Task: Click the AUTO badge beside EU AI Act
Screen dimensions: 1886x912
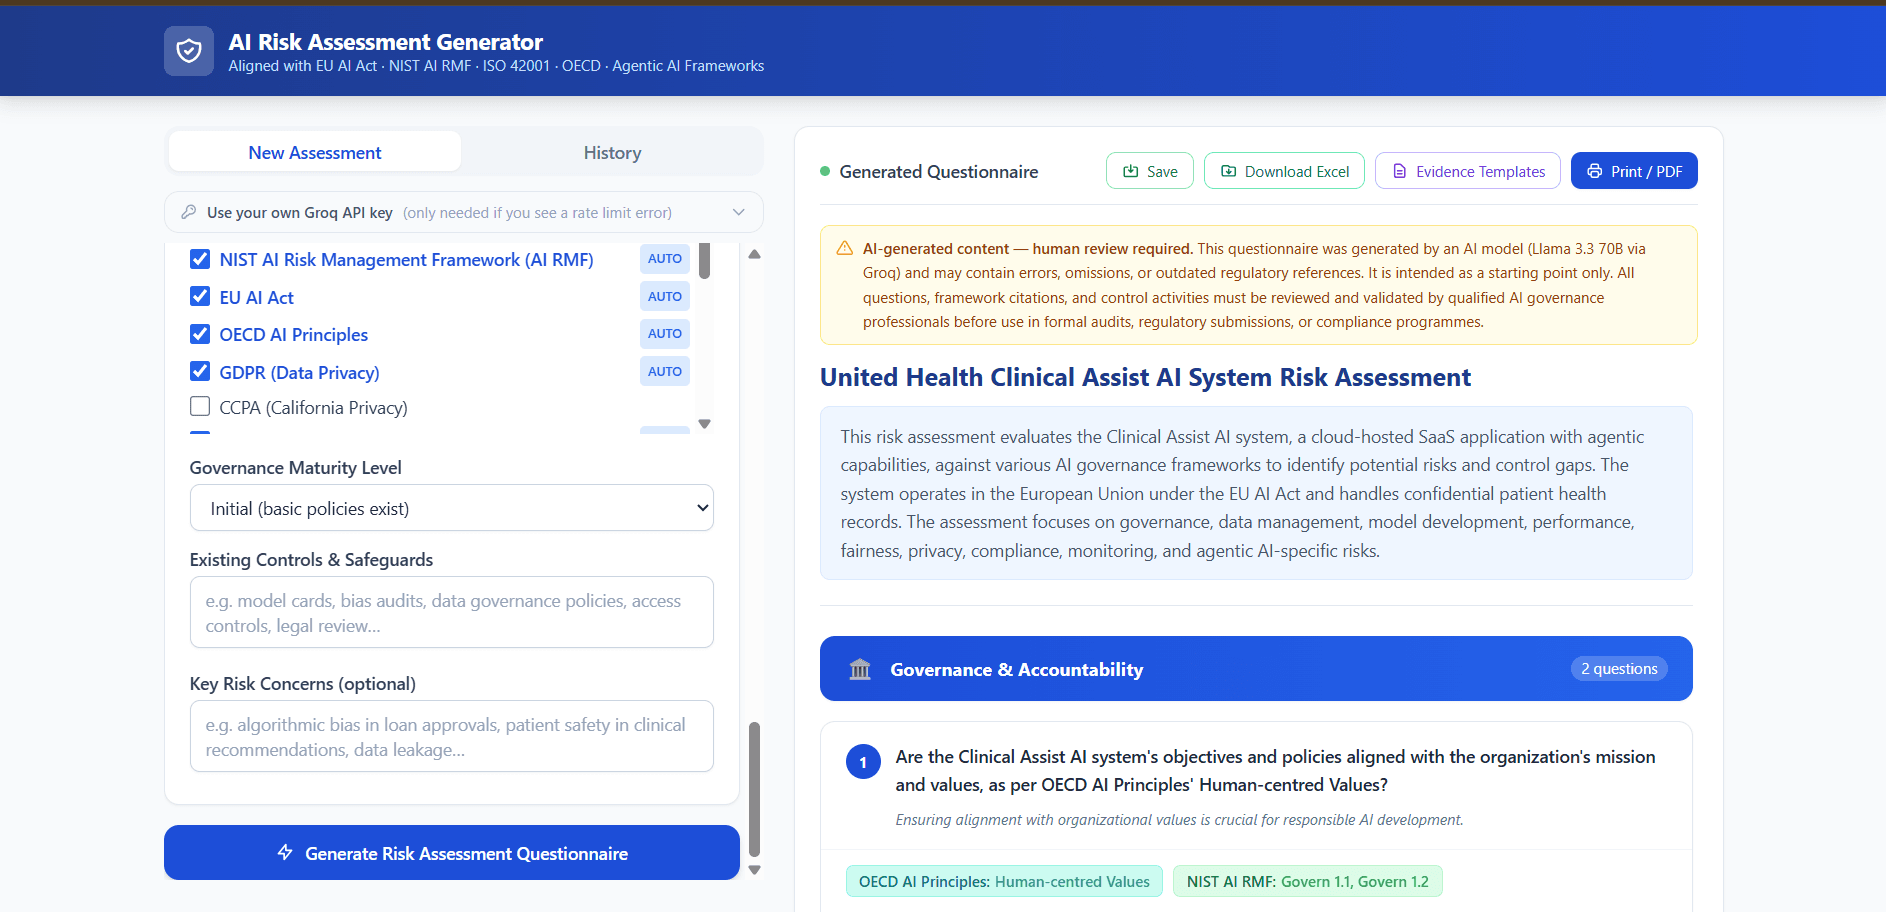Action: (x=665, y=296)
